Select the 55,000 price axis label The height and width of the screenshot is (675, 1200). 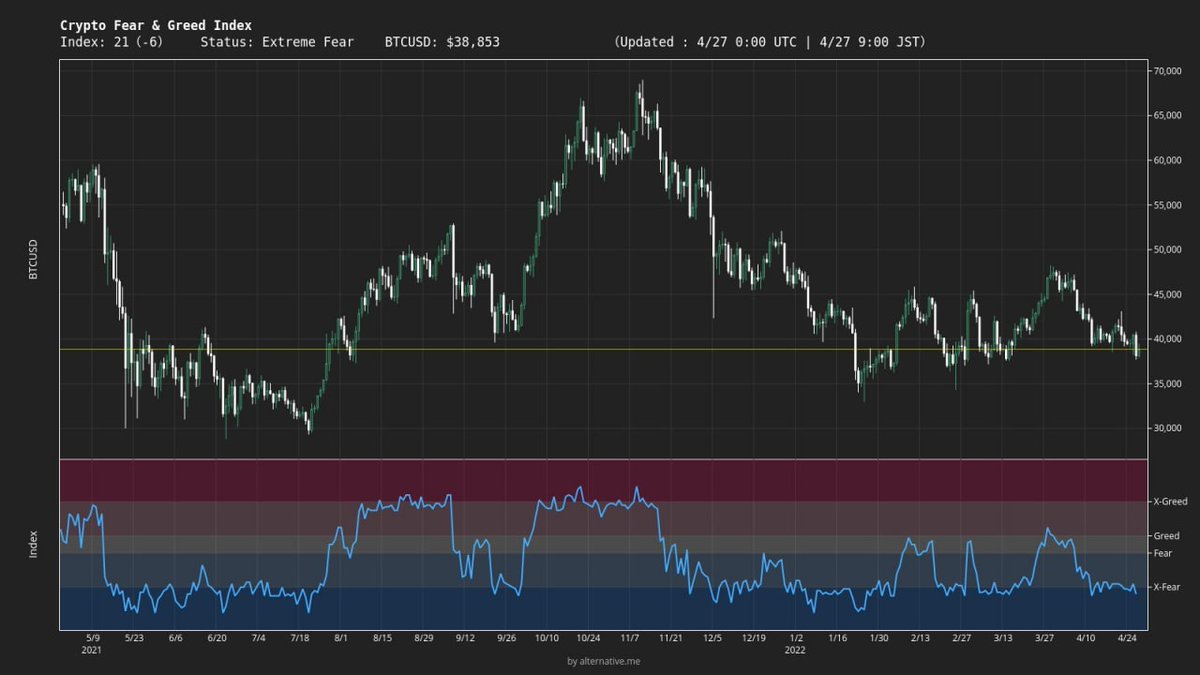[x=1168, y=205]
